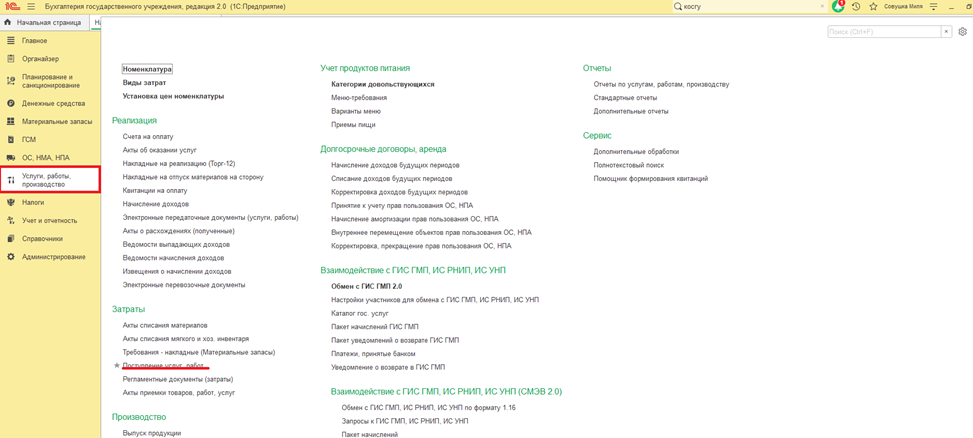Open Дополнительные обработки

635,151
